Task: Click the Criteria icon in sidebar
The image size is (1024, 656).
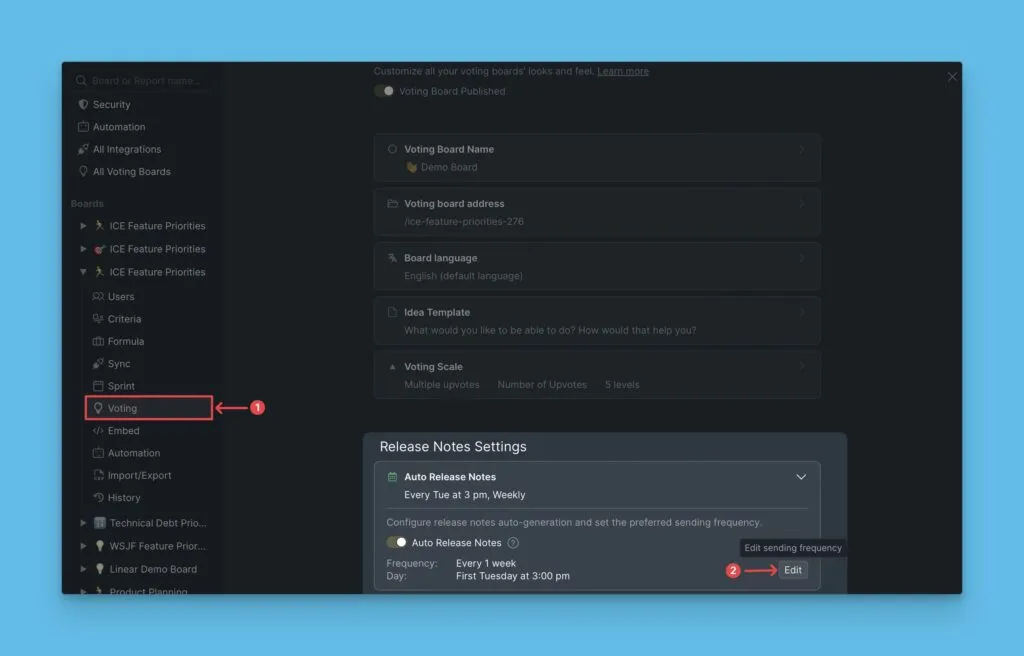Action: pyautogui.click(x=98, y=319)
